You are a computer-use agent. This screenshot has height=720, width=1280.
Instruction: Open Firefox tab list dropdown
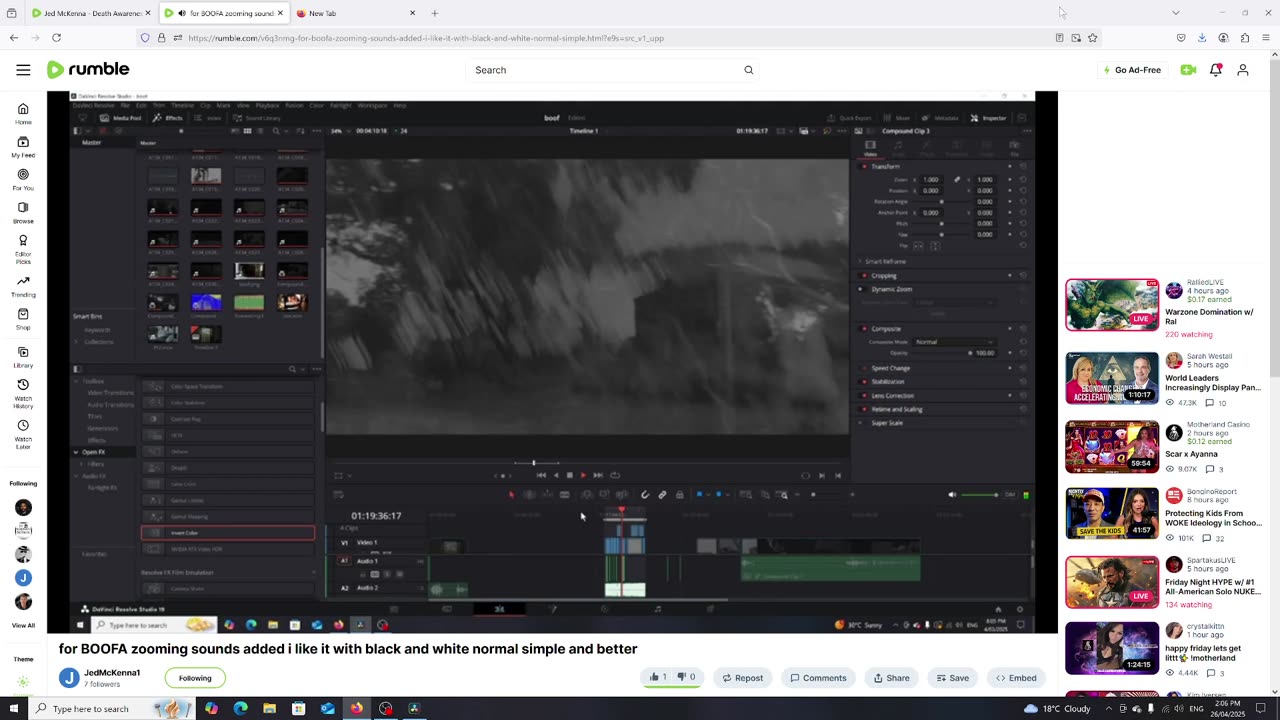[x=1176, y=13]
